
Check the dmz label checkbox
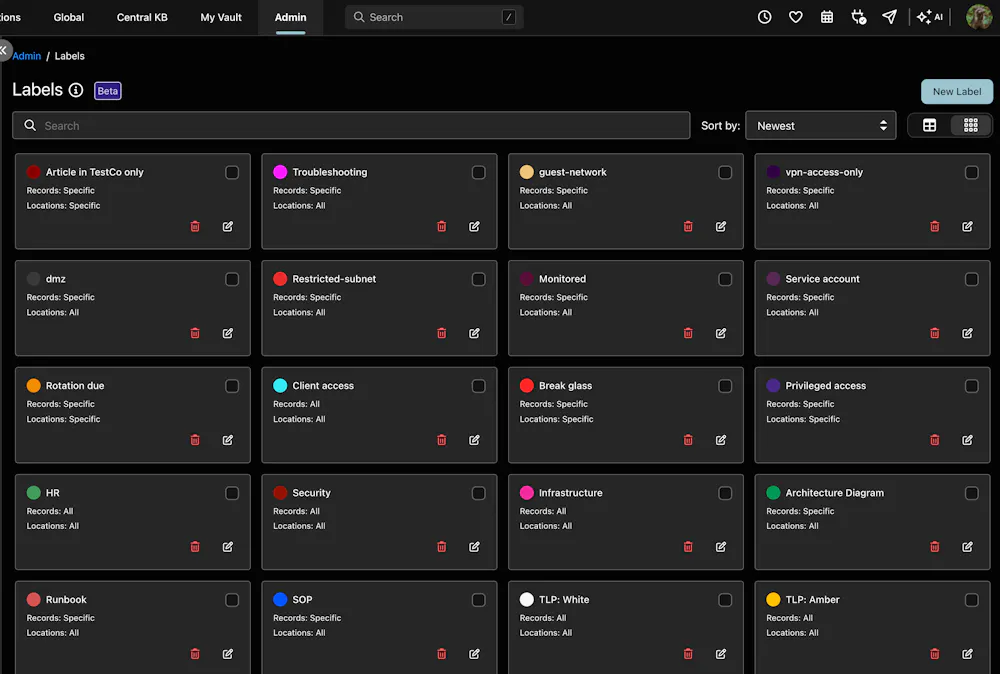(x=232, y=279)
